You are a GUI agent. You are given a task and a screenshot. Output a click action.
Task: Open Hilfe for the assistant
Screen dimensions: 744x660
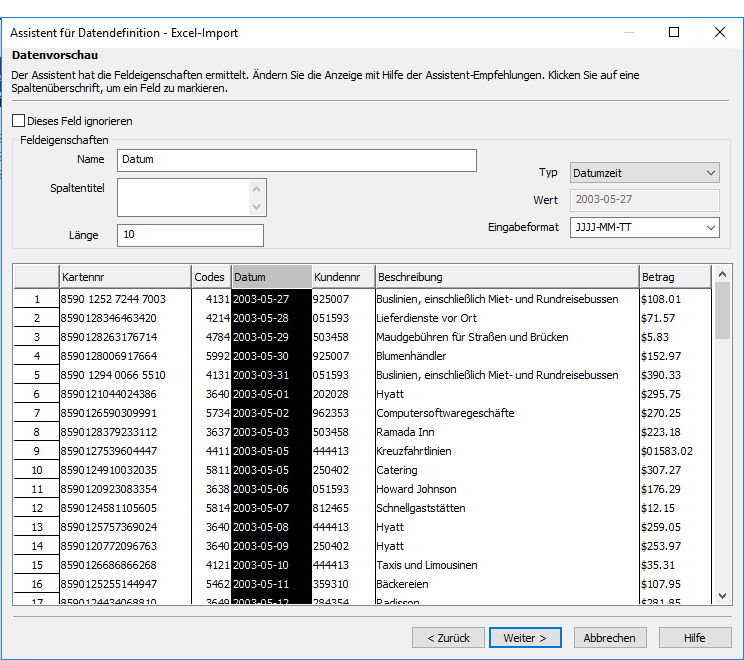pyautogui.click(x=694, y=638)
